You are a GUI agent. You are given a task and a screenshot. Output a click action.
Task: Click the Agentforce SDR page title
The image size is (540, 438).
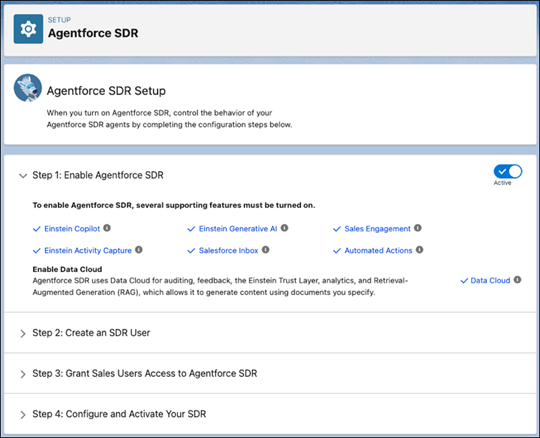pos(93,33)
